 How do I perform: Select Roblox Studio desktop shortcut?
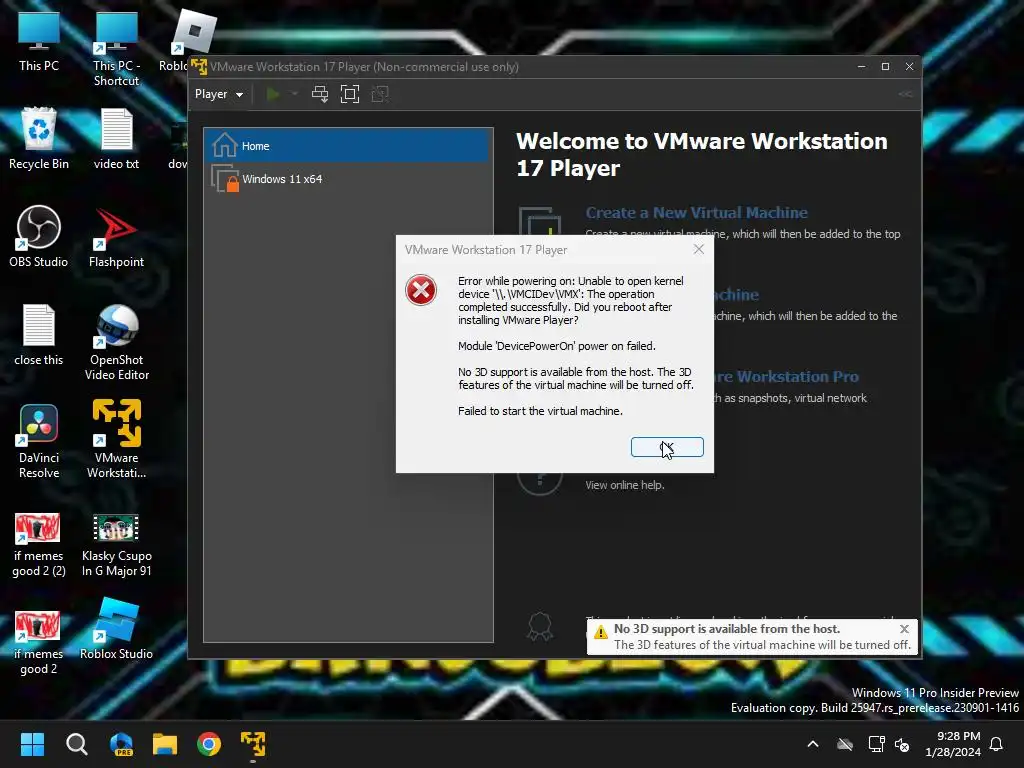(116, 628)
